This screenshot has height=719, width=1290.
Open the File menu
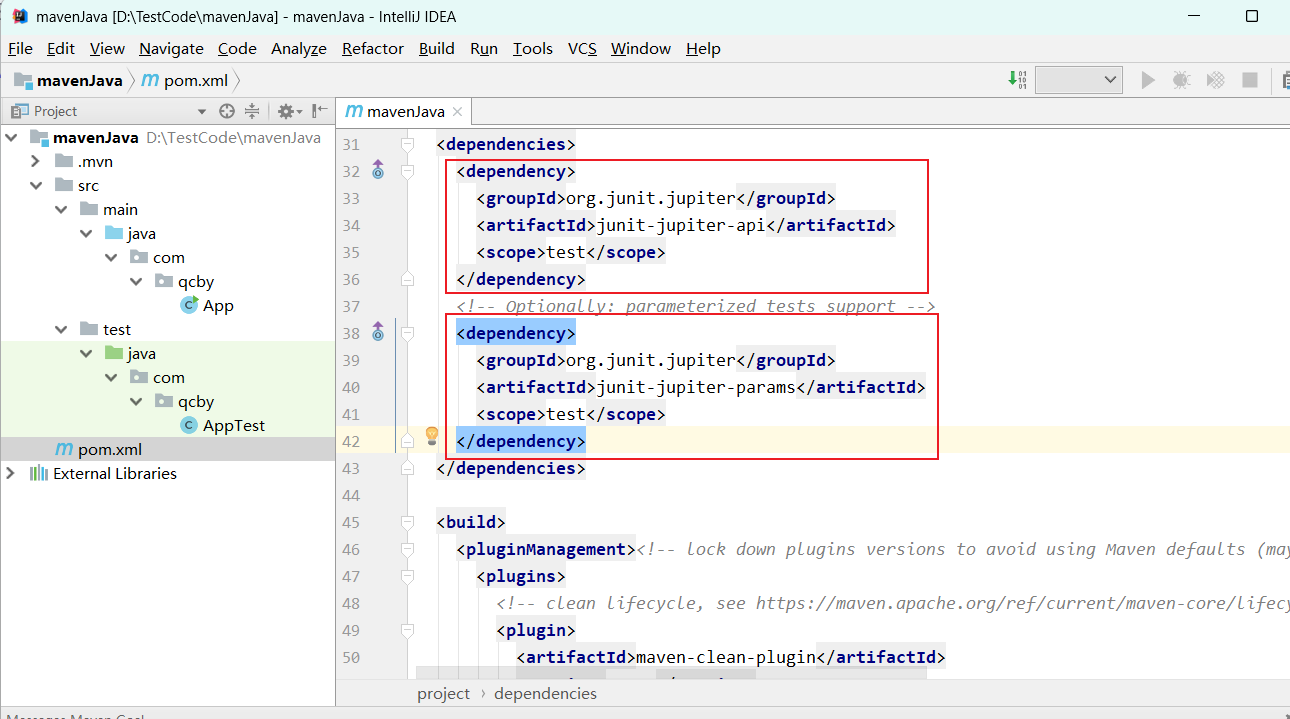pos(20,48)
